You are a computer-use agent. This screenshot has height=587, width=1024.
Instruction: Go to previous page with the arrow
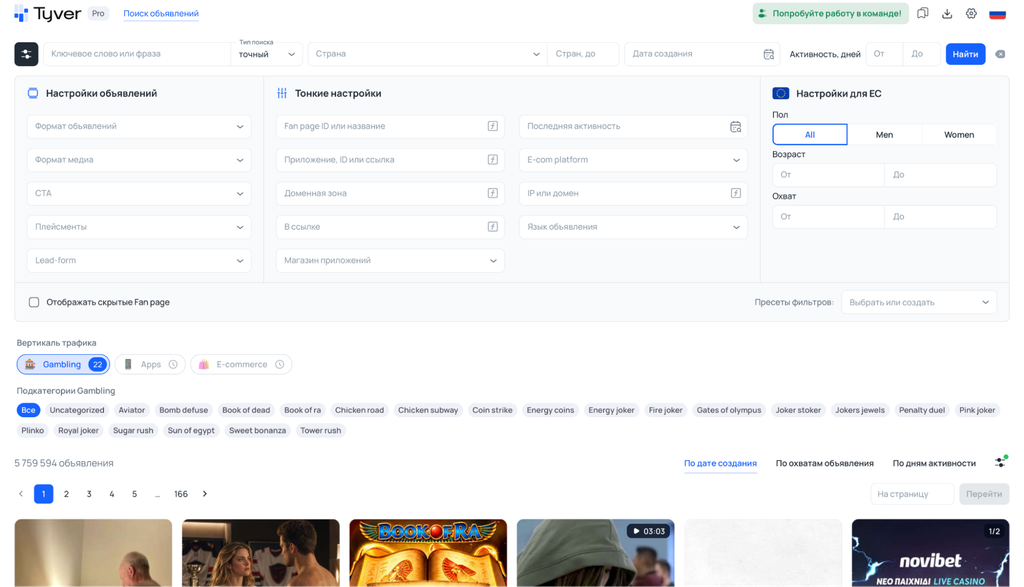21,494
